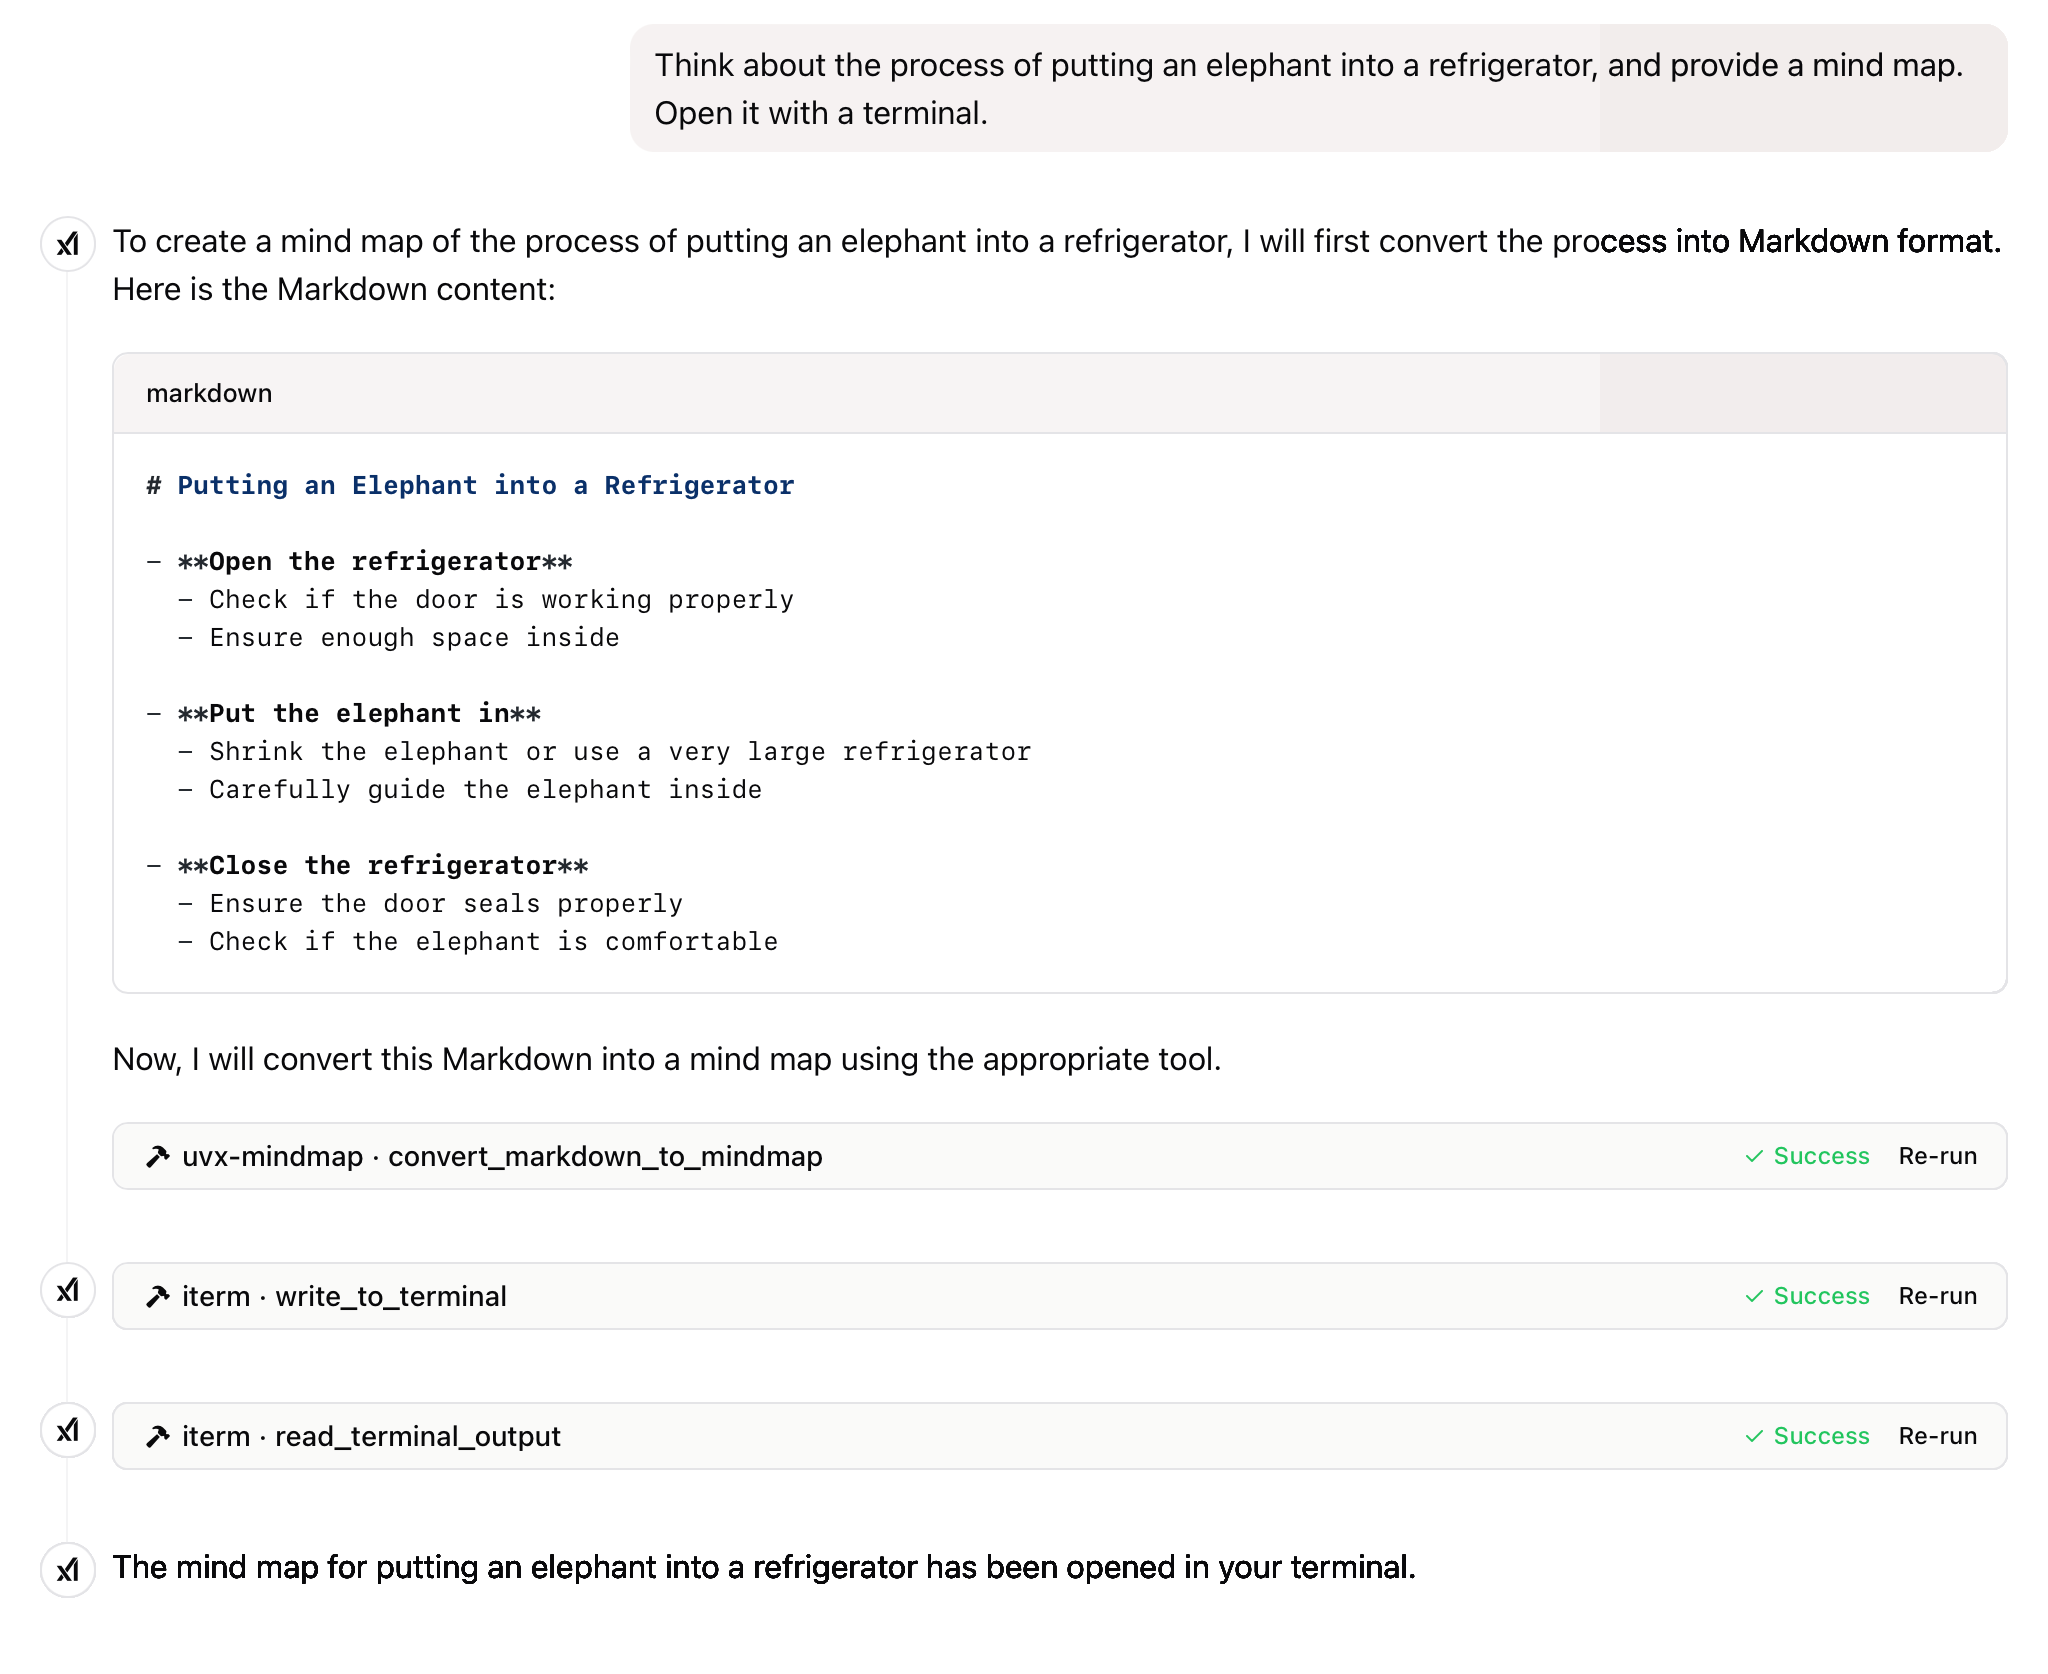Expand the iterm write_to_terminal tool call
Screen dimensions: 2048x1674
point(390,1296)
